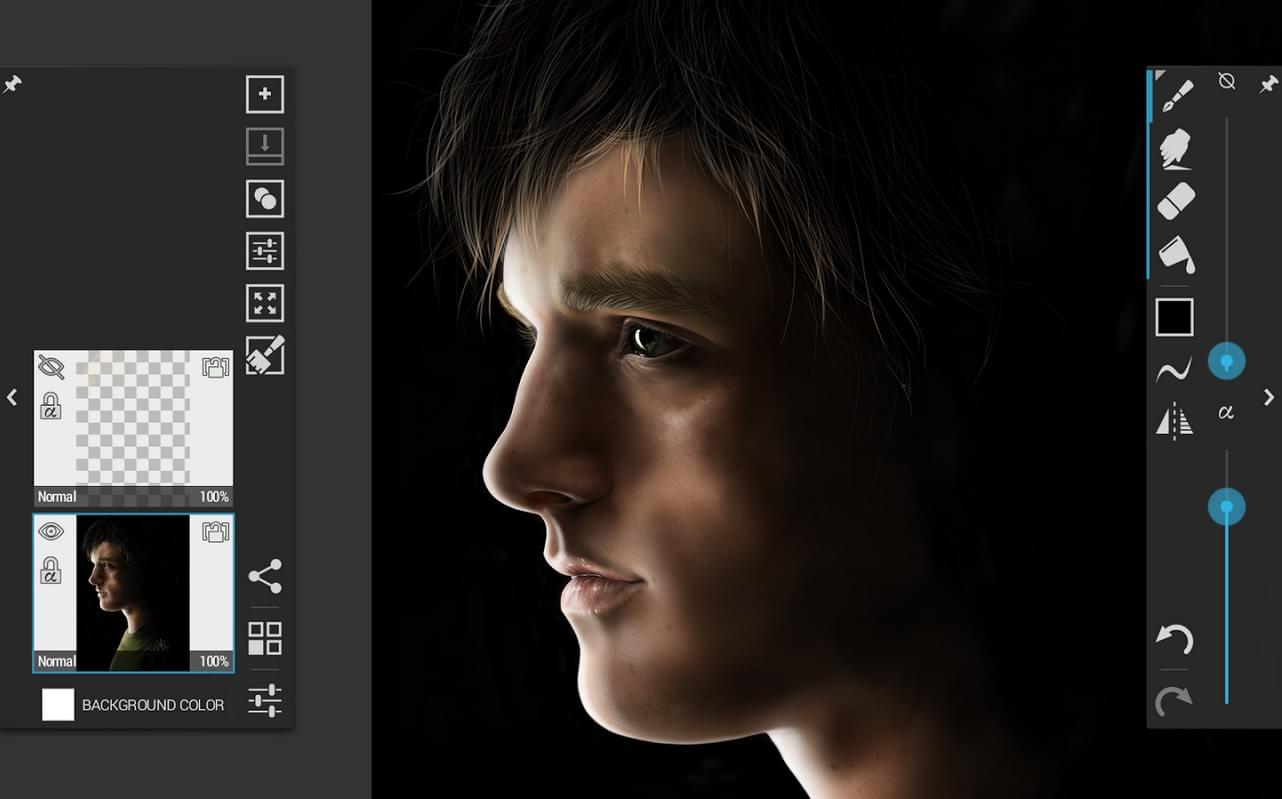Open the Normal blend mode of portrait layer
The width and height of the screenshot is (1282, 799).
pos(57,661)
